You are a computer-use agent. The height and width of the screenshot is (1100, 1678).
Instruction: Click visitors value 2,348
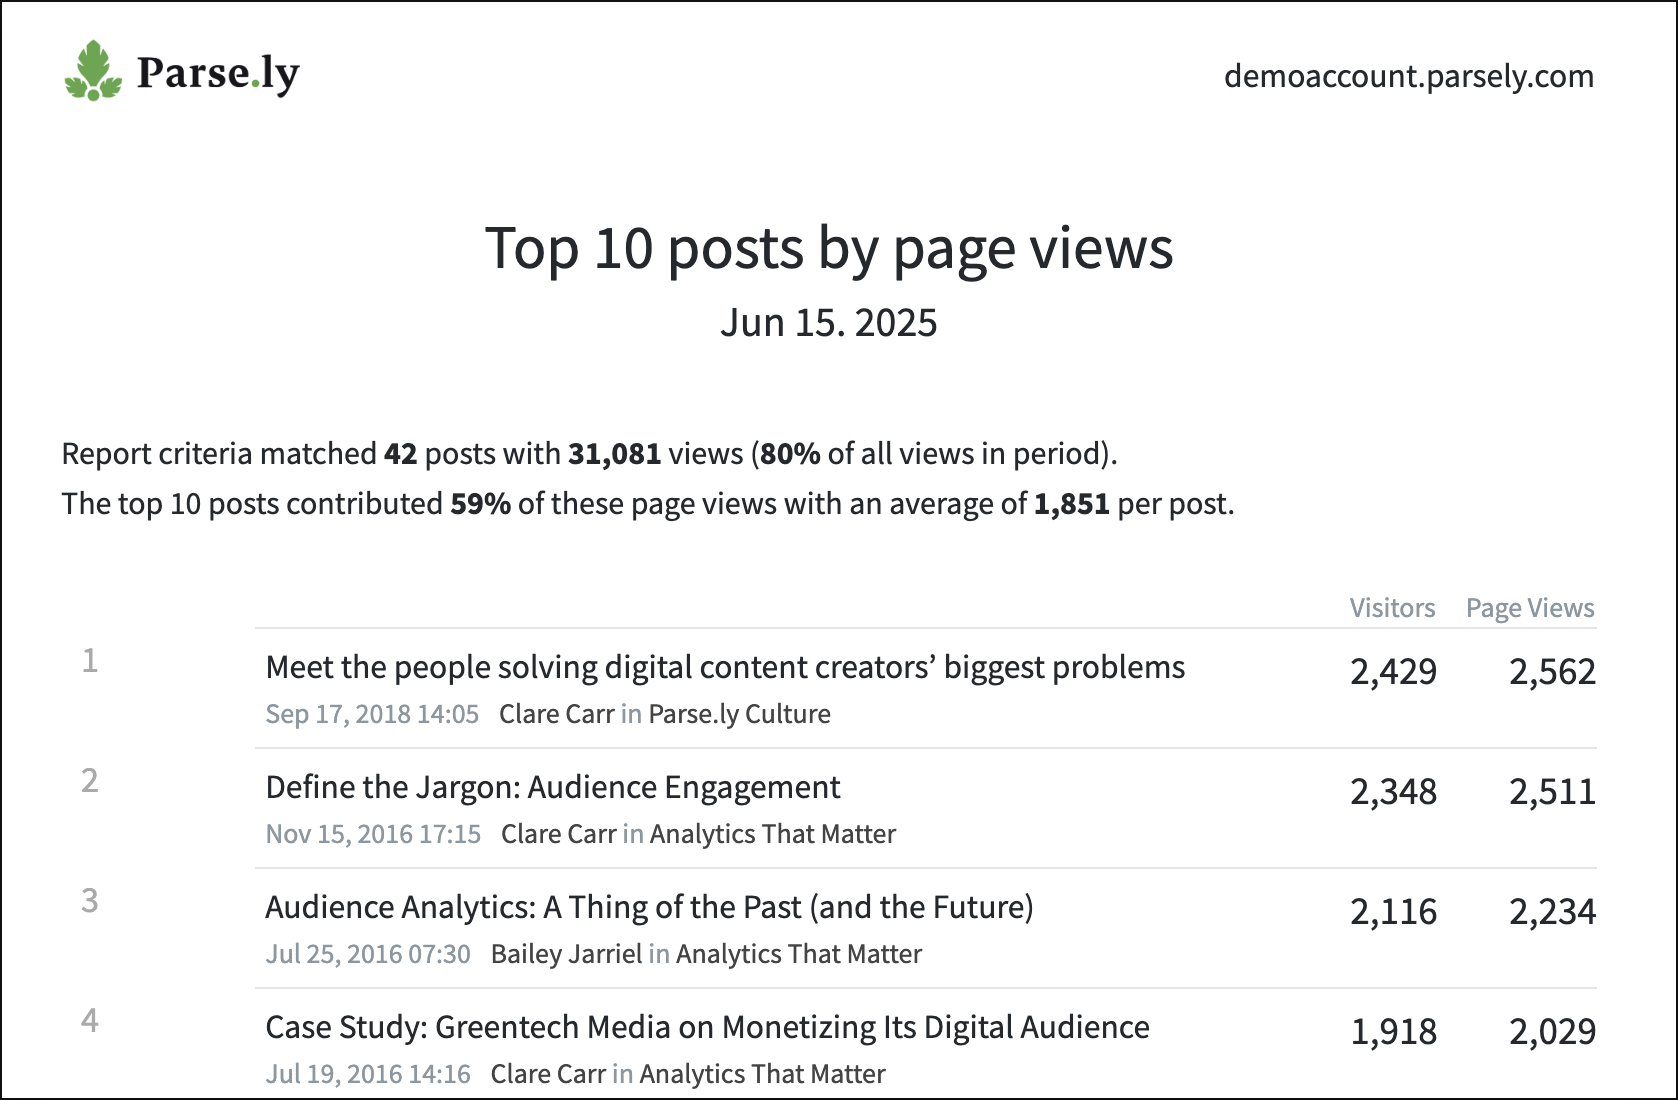click(x=1393, y=792)
